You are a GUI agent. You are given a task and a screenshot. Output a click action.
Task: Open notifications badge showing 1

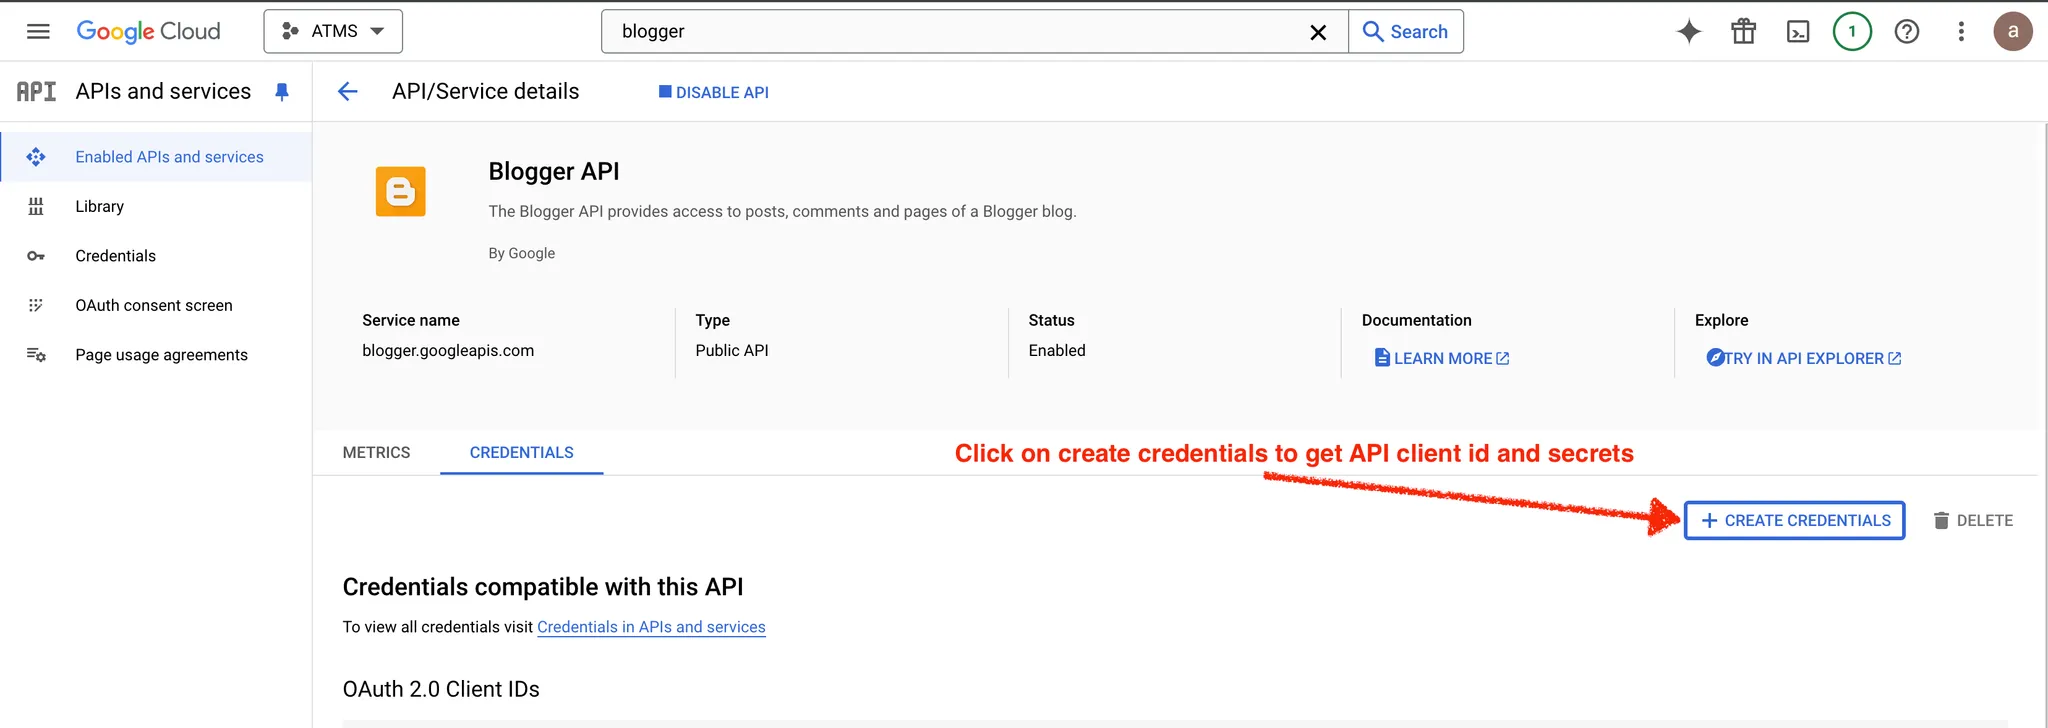1852,31
